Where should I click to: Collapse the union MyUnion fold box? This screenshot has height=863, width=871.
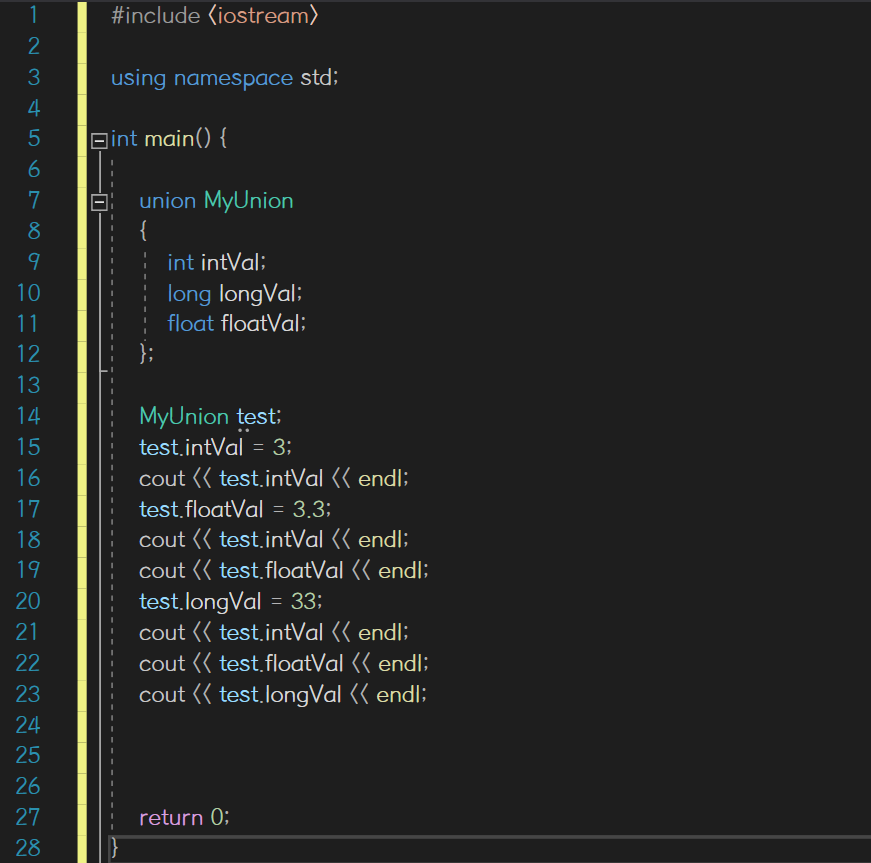click(99, 202)
